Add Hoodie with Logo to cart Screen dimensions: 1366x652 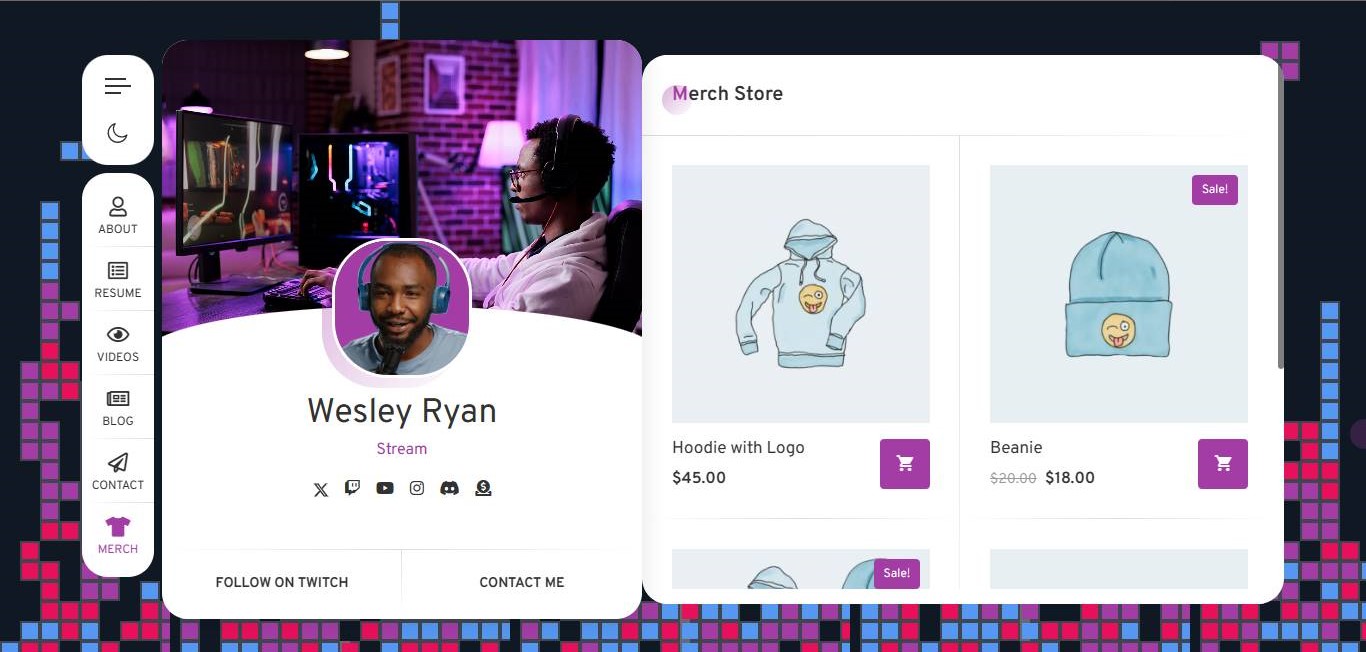pyautogui.click(x=905, y=464)
